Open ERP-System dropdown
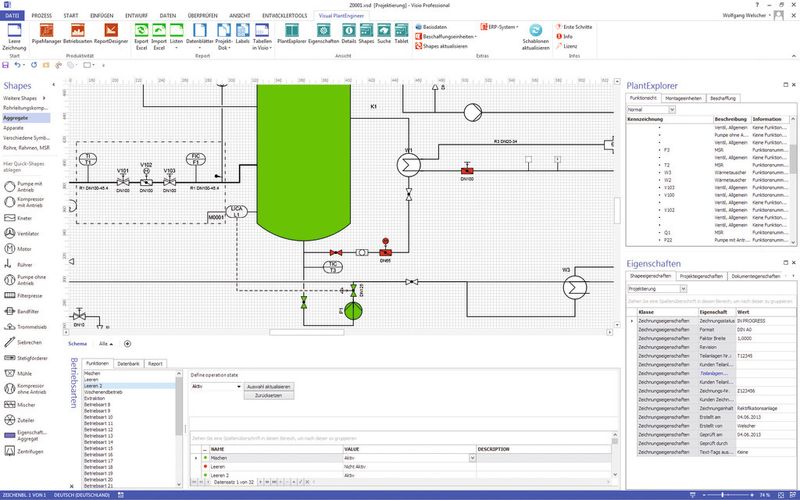The width and height of the screenshot is (800, 500). 499,27
